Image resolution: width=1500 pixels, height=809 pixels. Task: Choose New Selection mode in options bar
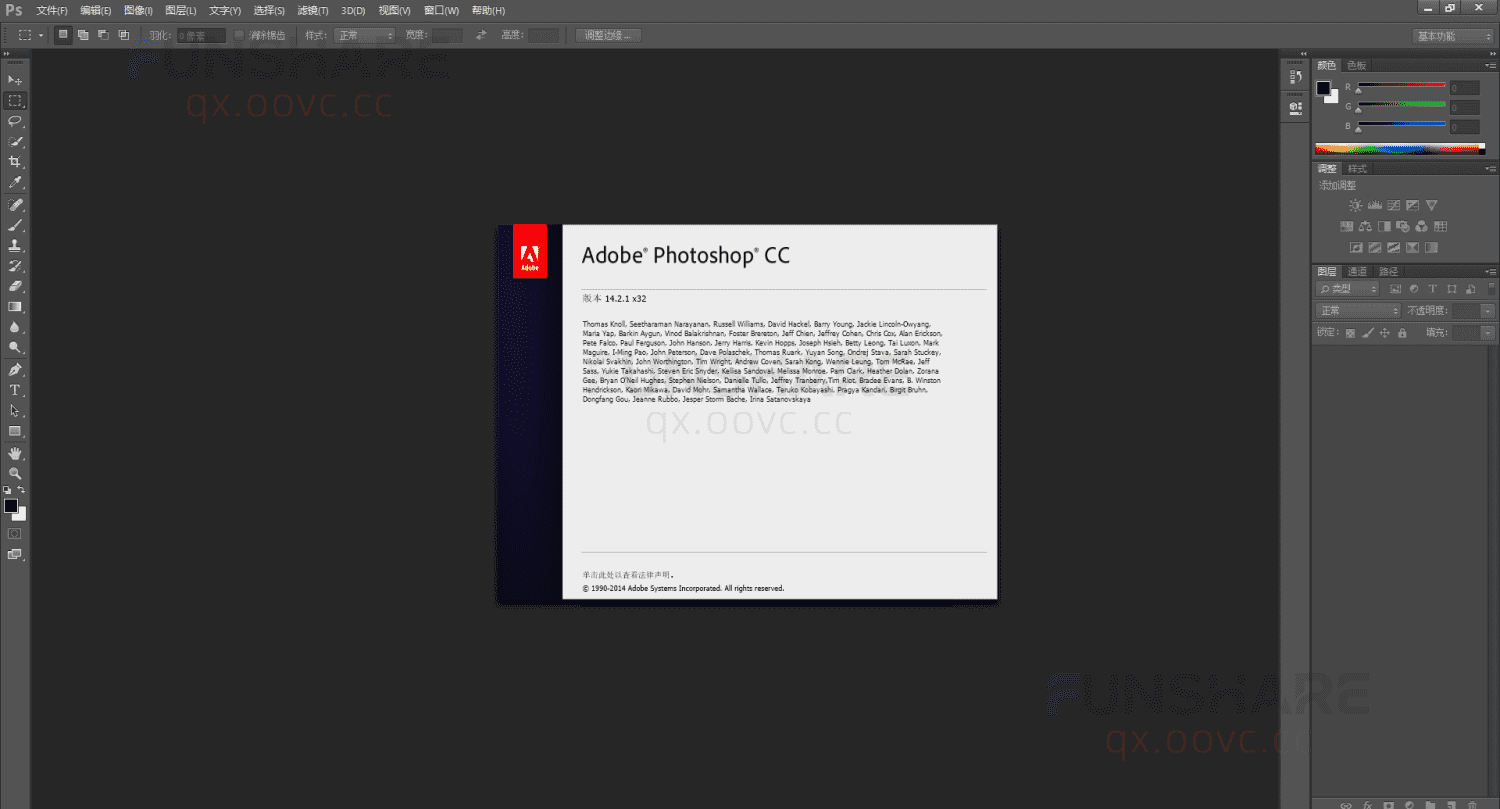(63, 35)
